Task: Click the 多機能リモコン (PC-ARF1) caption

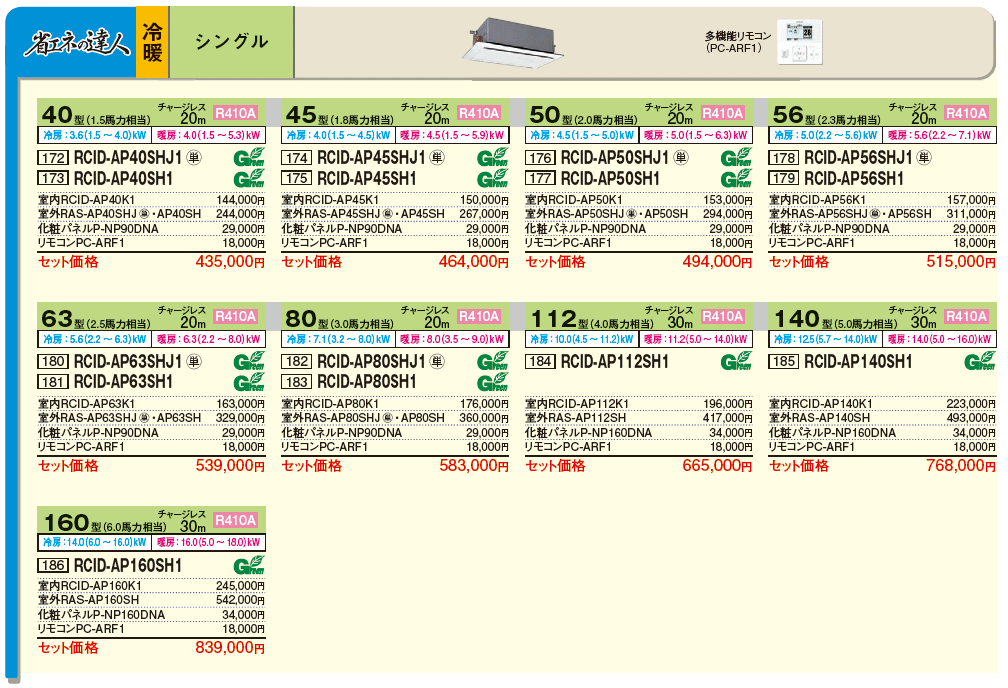Action: pos(737,42)
